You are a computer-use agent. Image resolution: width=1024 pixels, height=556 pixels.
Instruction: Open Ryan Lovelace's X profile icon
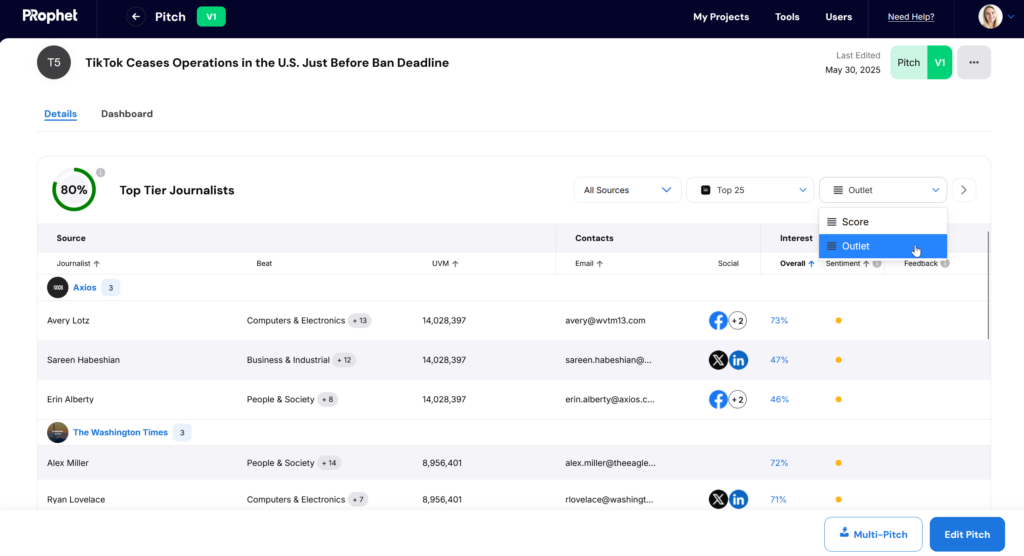click(x=718, y=499)
